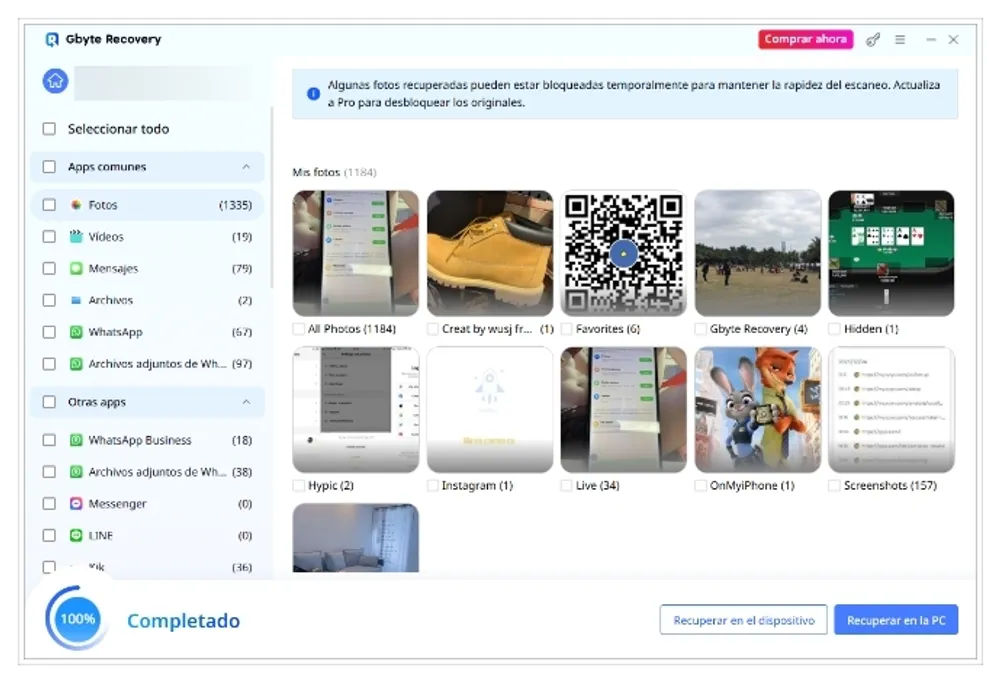Click Recuperar en la PC button
Screen dimensions: 1000x682
896,620
